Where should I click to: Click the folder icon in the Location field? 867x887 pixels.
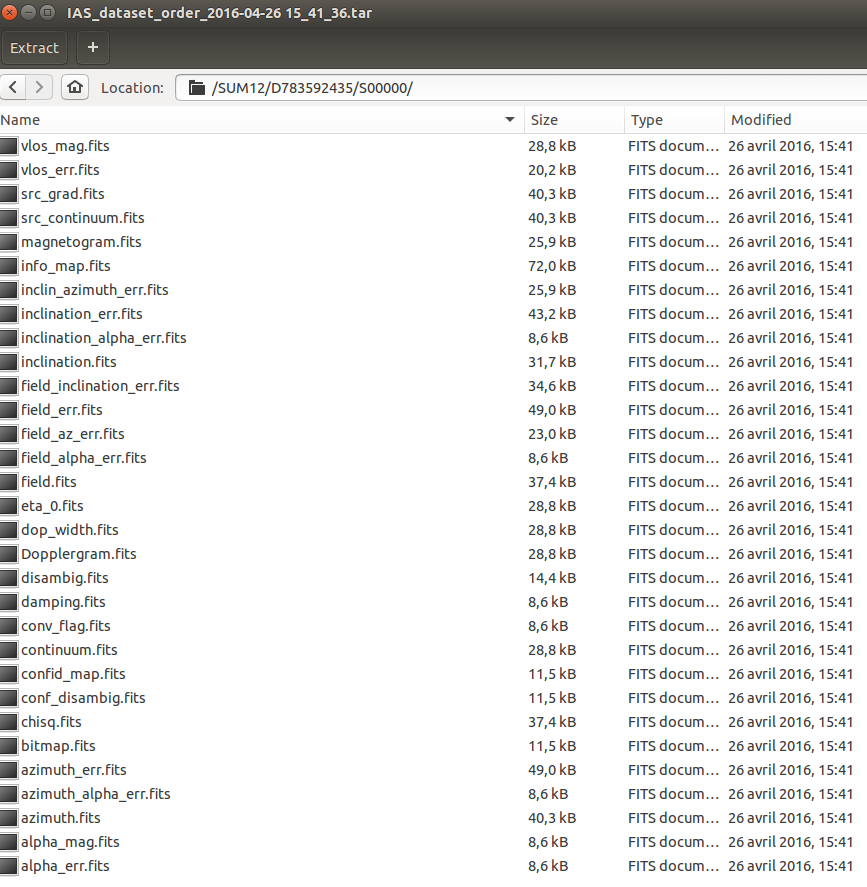[x=196, y=88]
